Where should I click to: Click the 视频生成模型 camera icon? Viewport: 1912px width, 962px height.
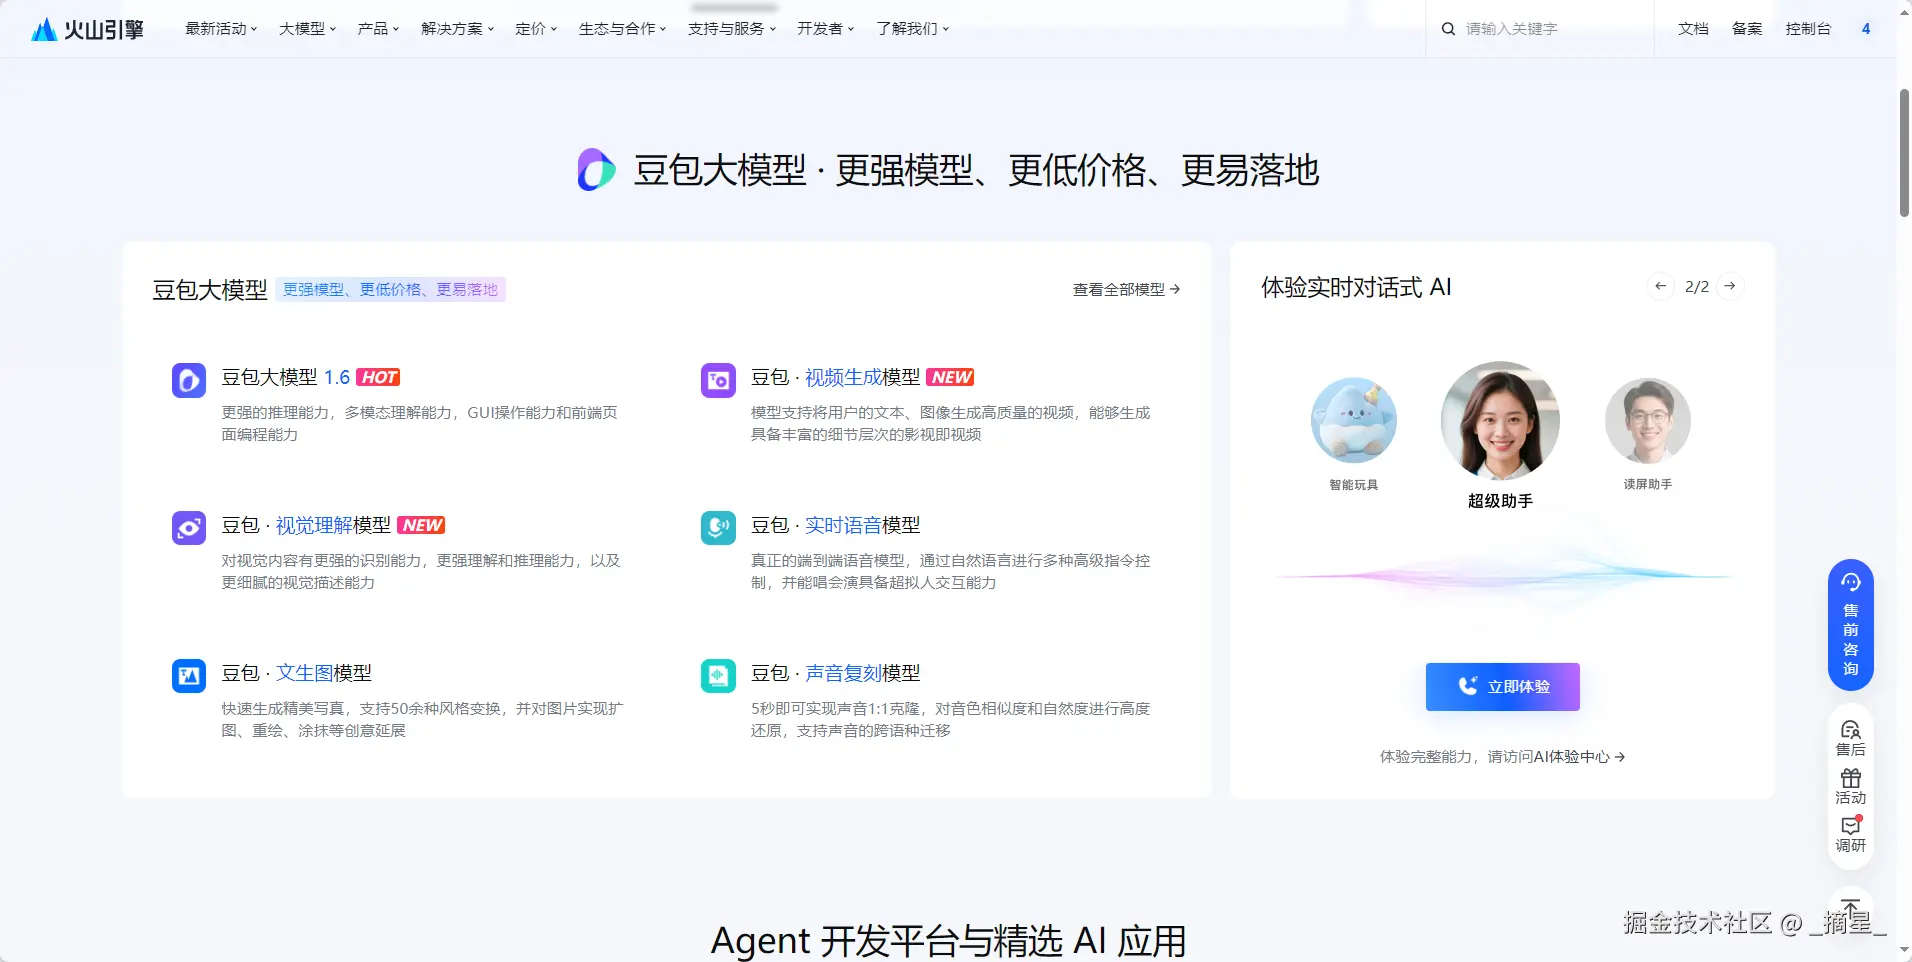718,380
